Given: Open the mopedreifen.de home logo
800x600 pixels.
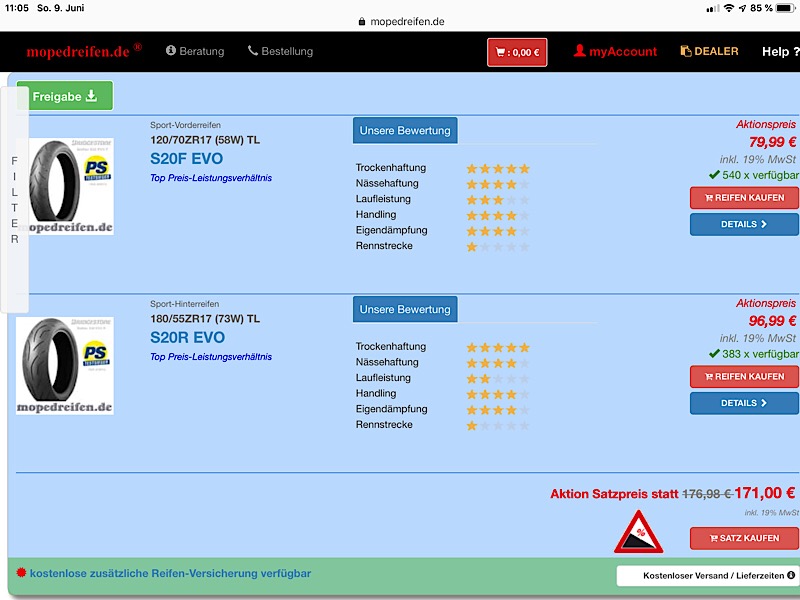Looking at the screenshot, I should [x=84, y=51].
